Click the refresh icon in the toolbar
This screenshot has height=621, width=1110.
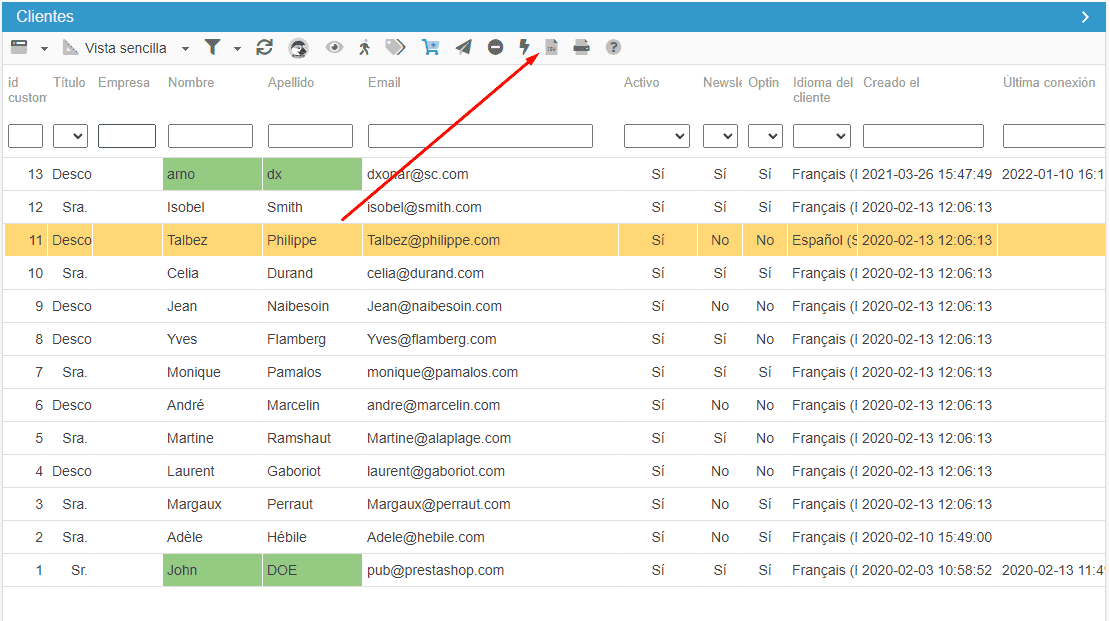(x=265, y=47)
